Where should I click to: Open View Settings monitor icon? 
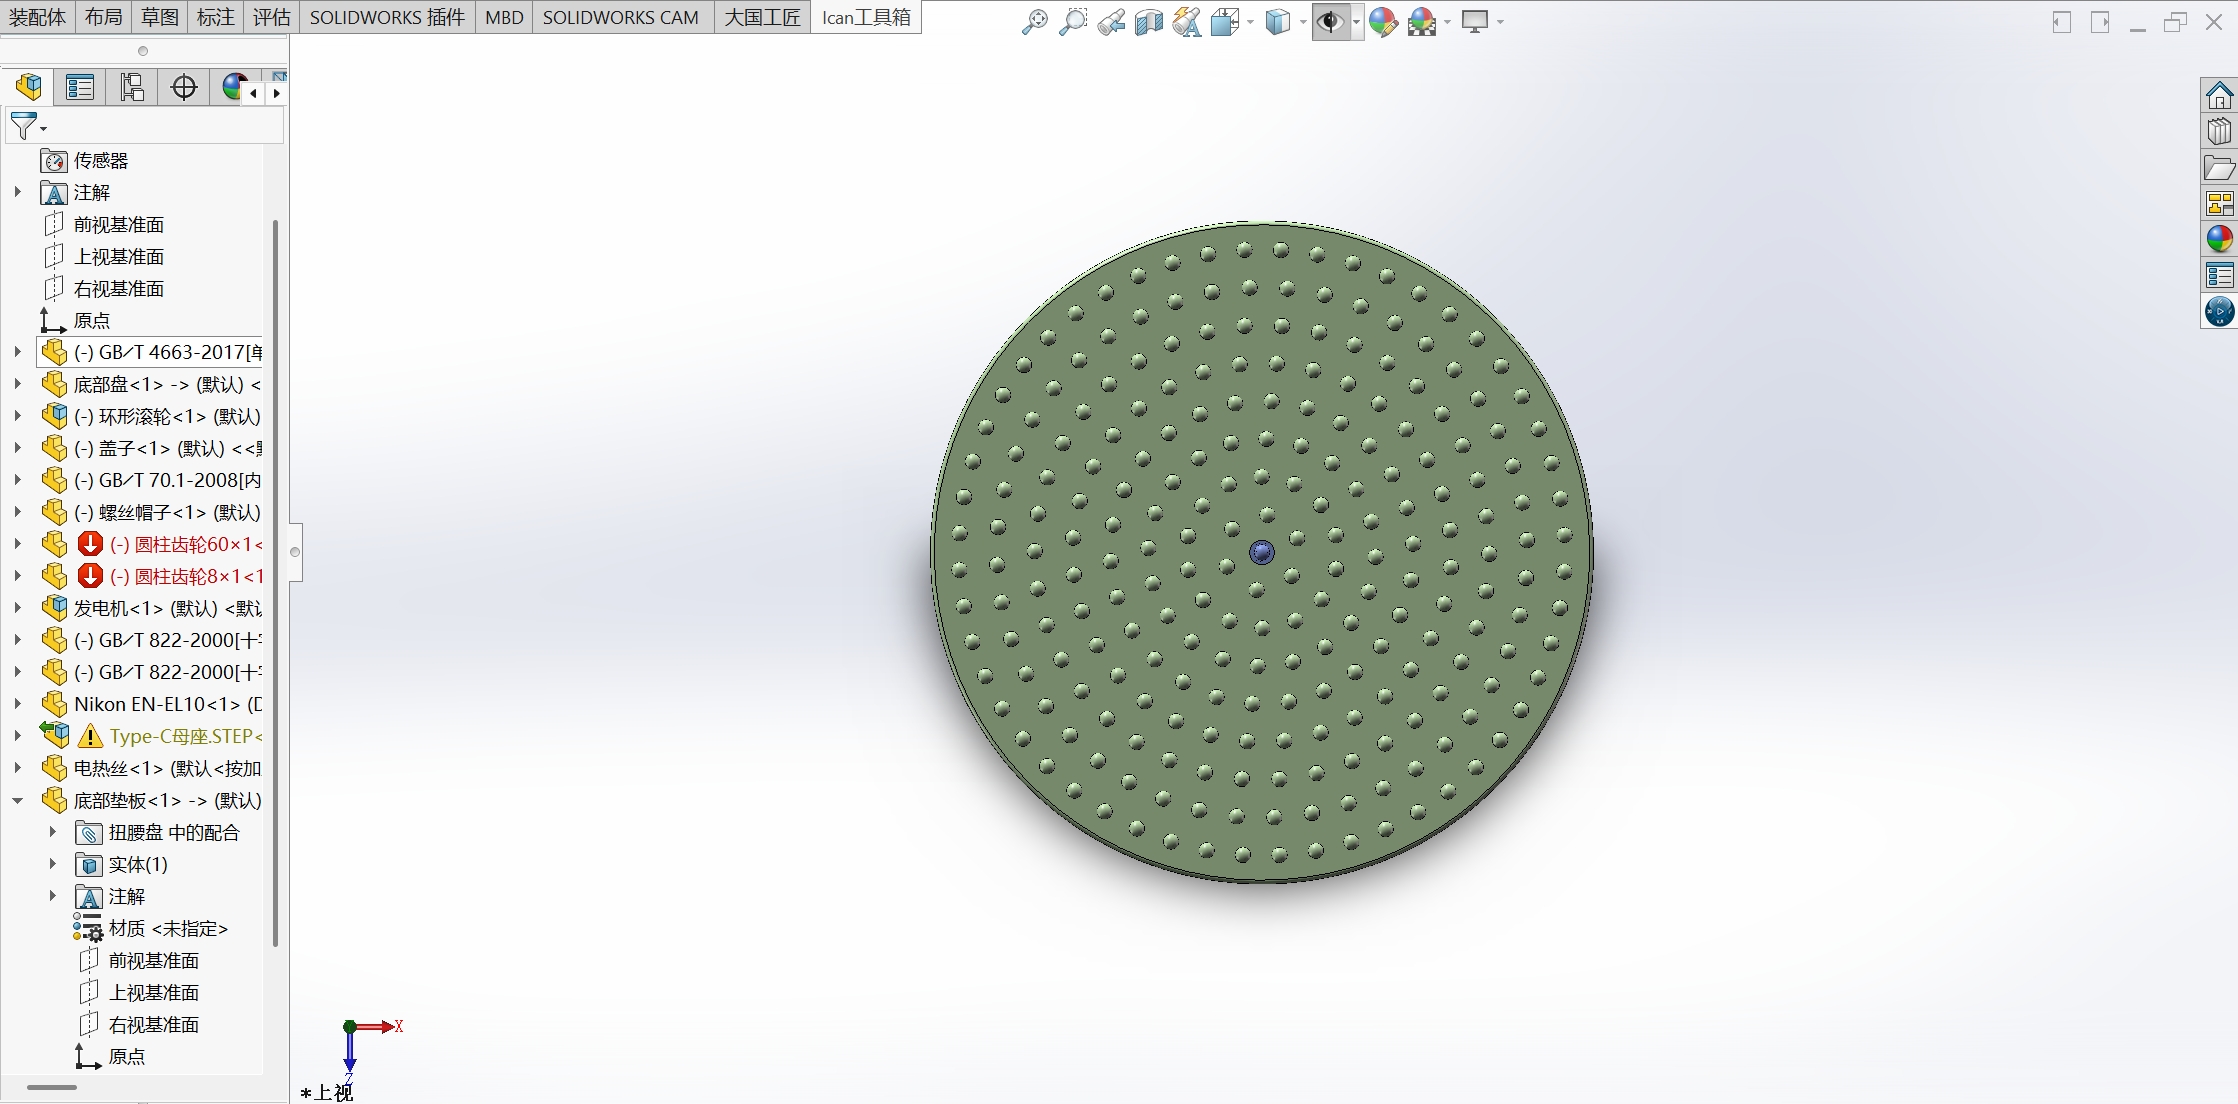coord(1475,21)
